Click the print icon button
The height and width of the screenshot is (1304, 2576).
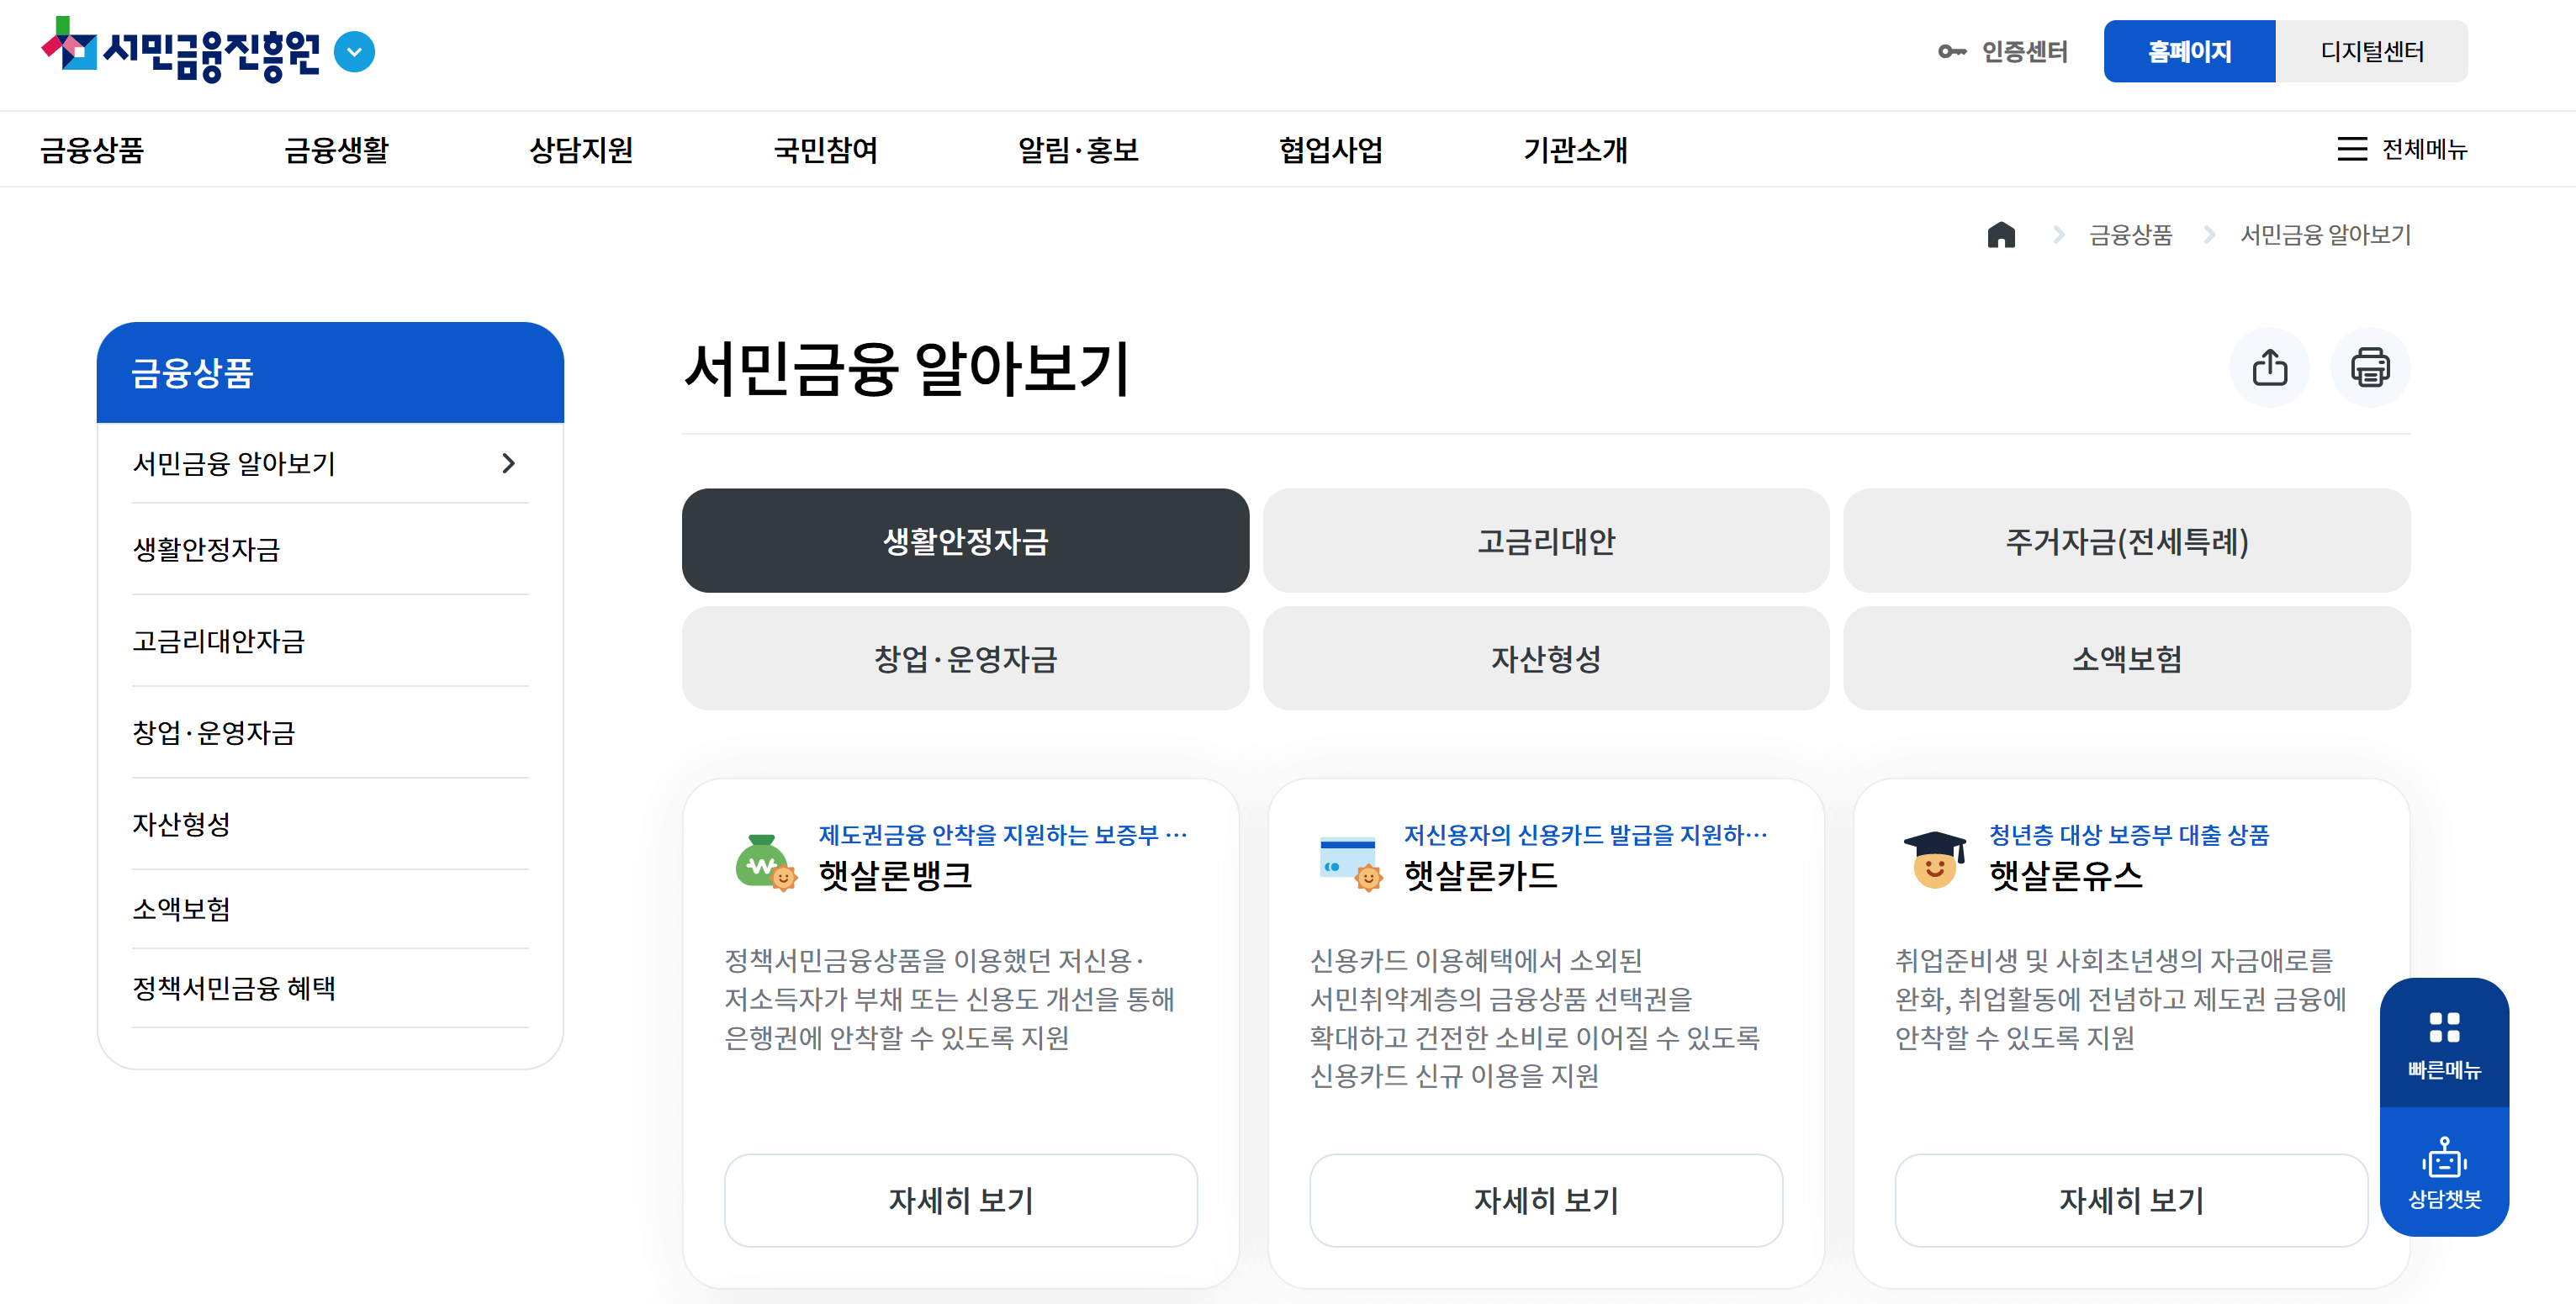[2369, 367]
